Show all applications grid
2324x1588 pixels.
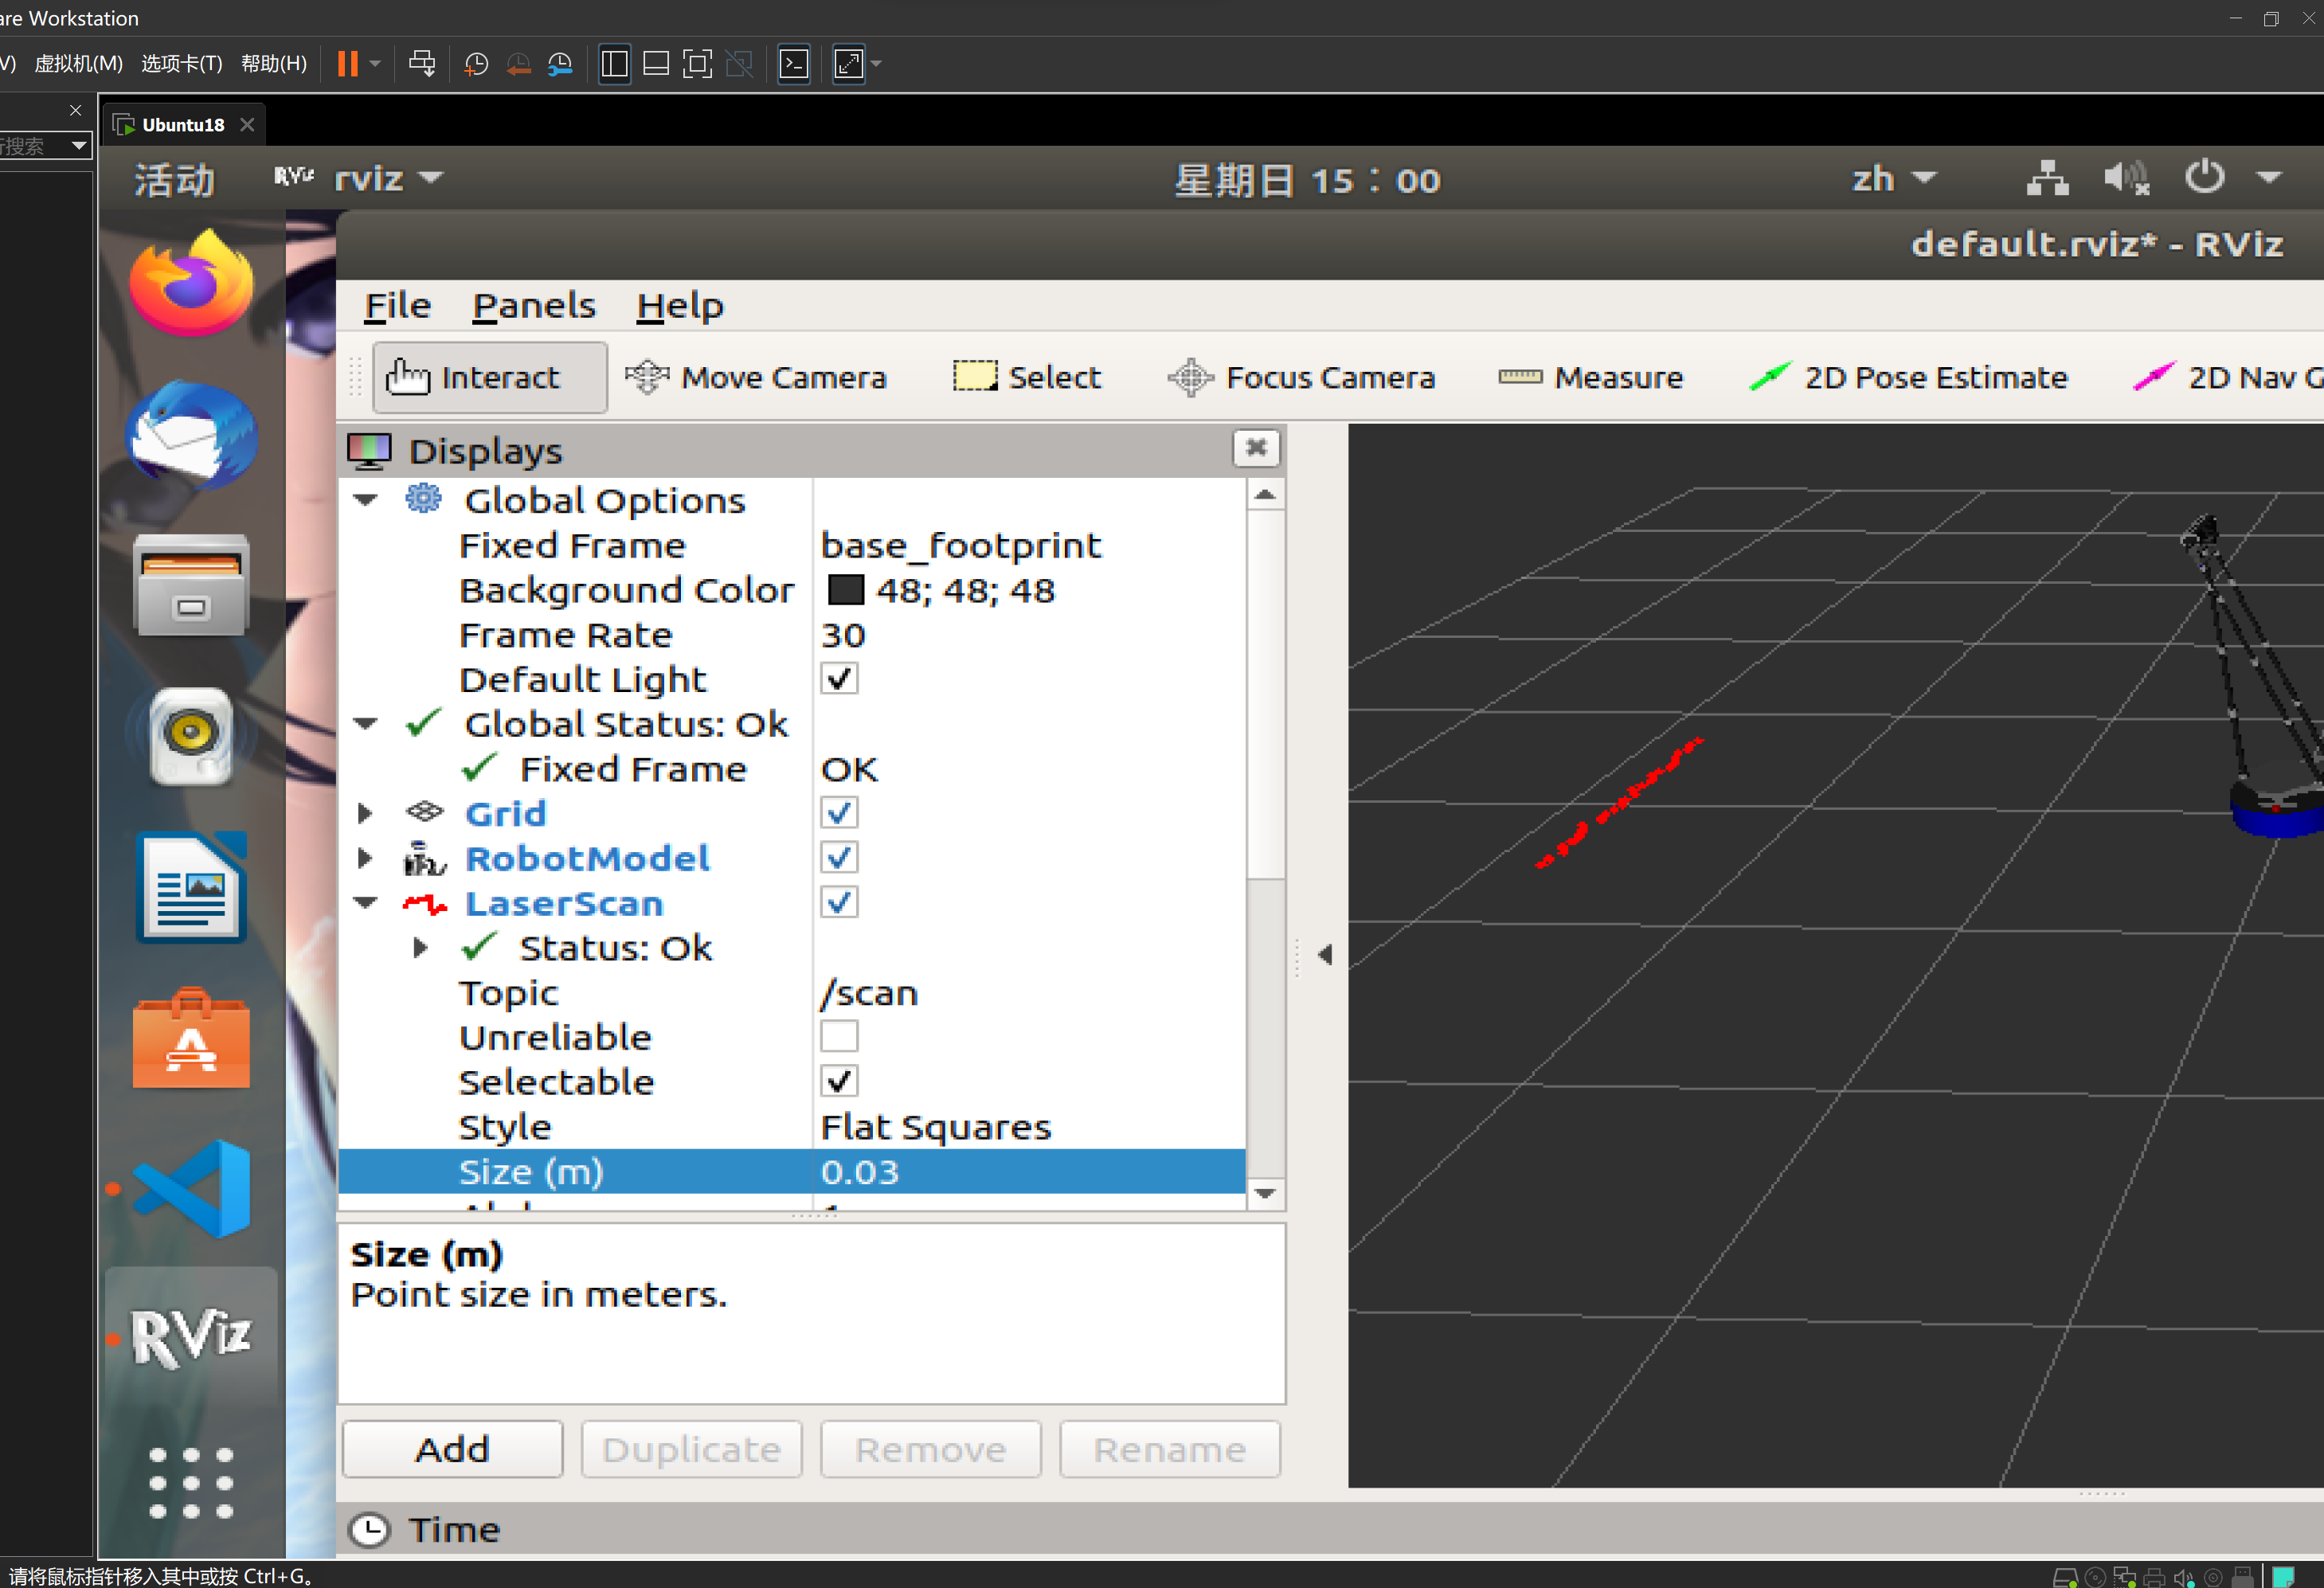tap(191, 1482)
